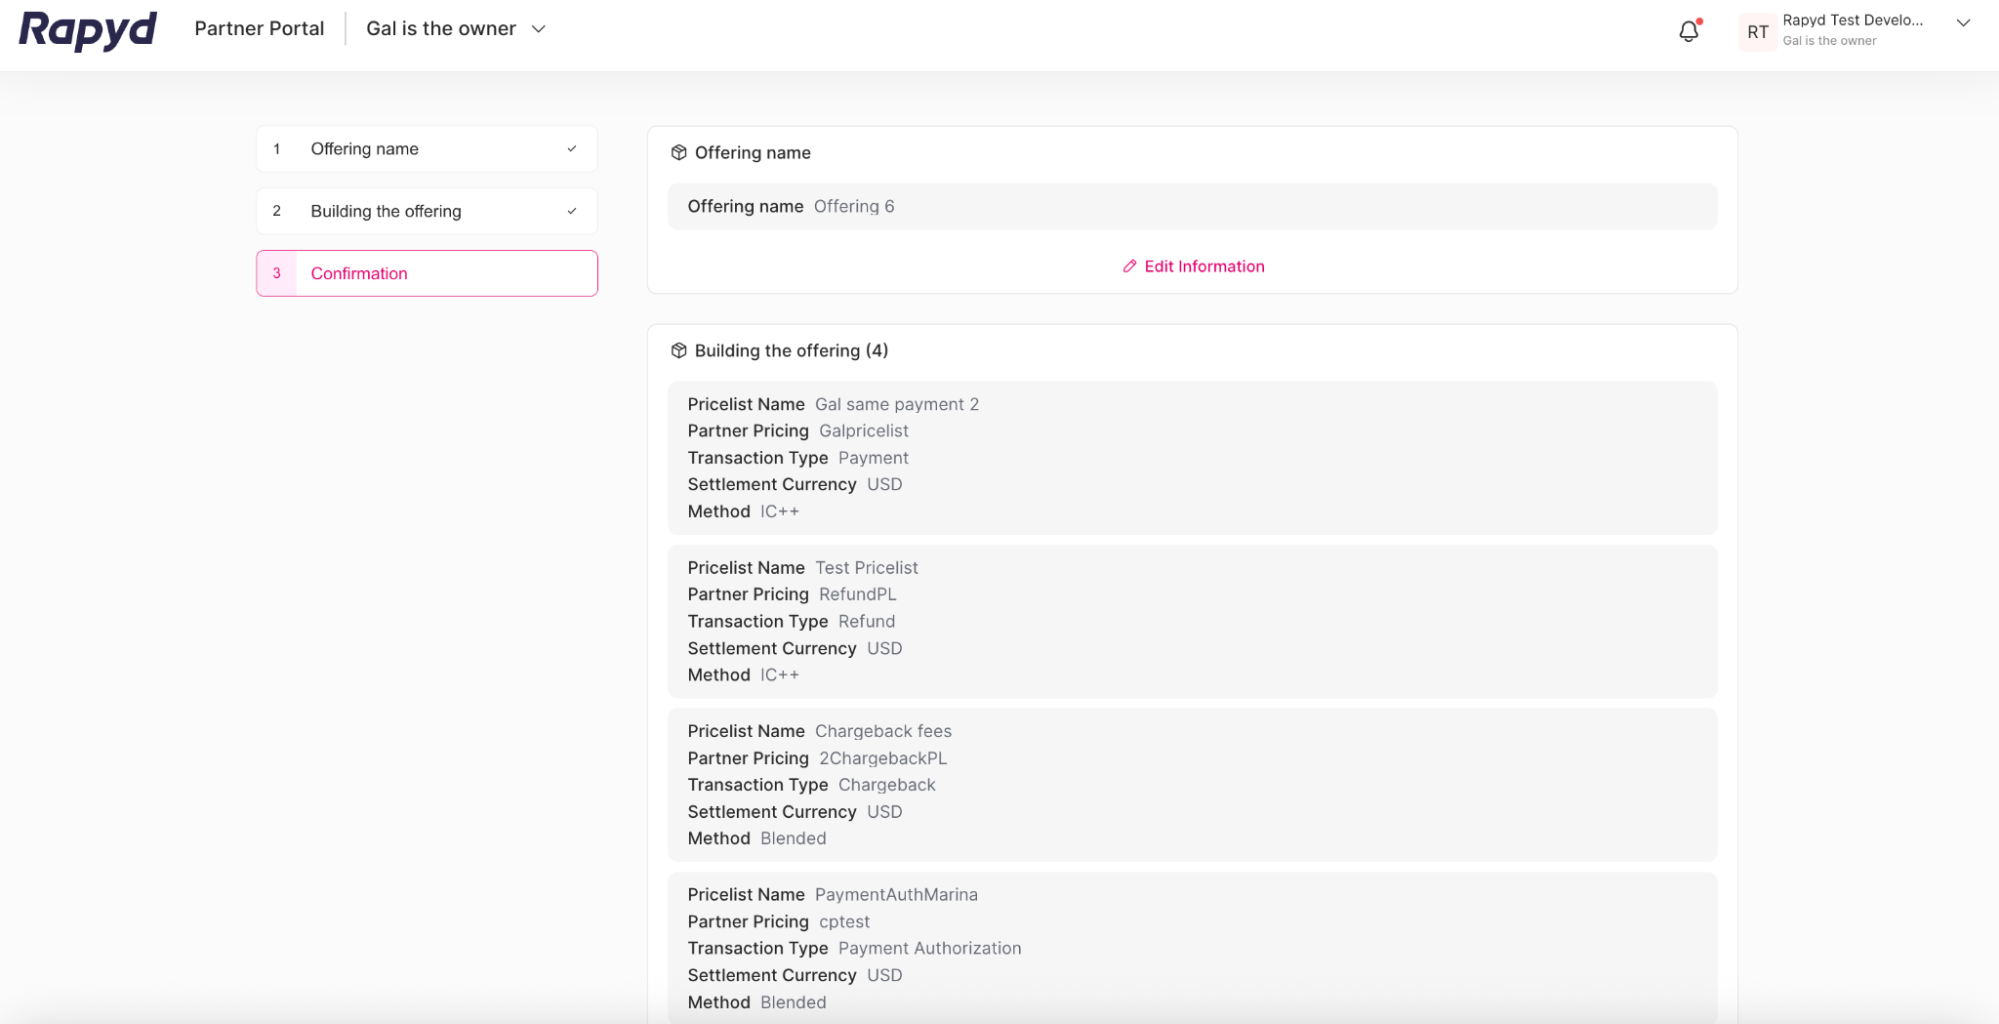
Task: Click the package icon beside Offering name heading
Action: coord(681,152)
